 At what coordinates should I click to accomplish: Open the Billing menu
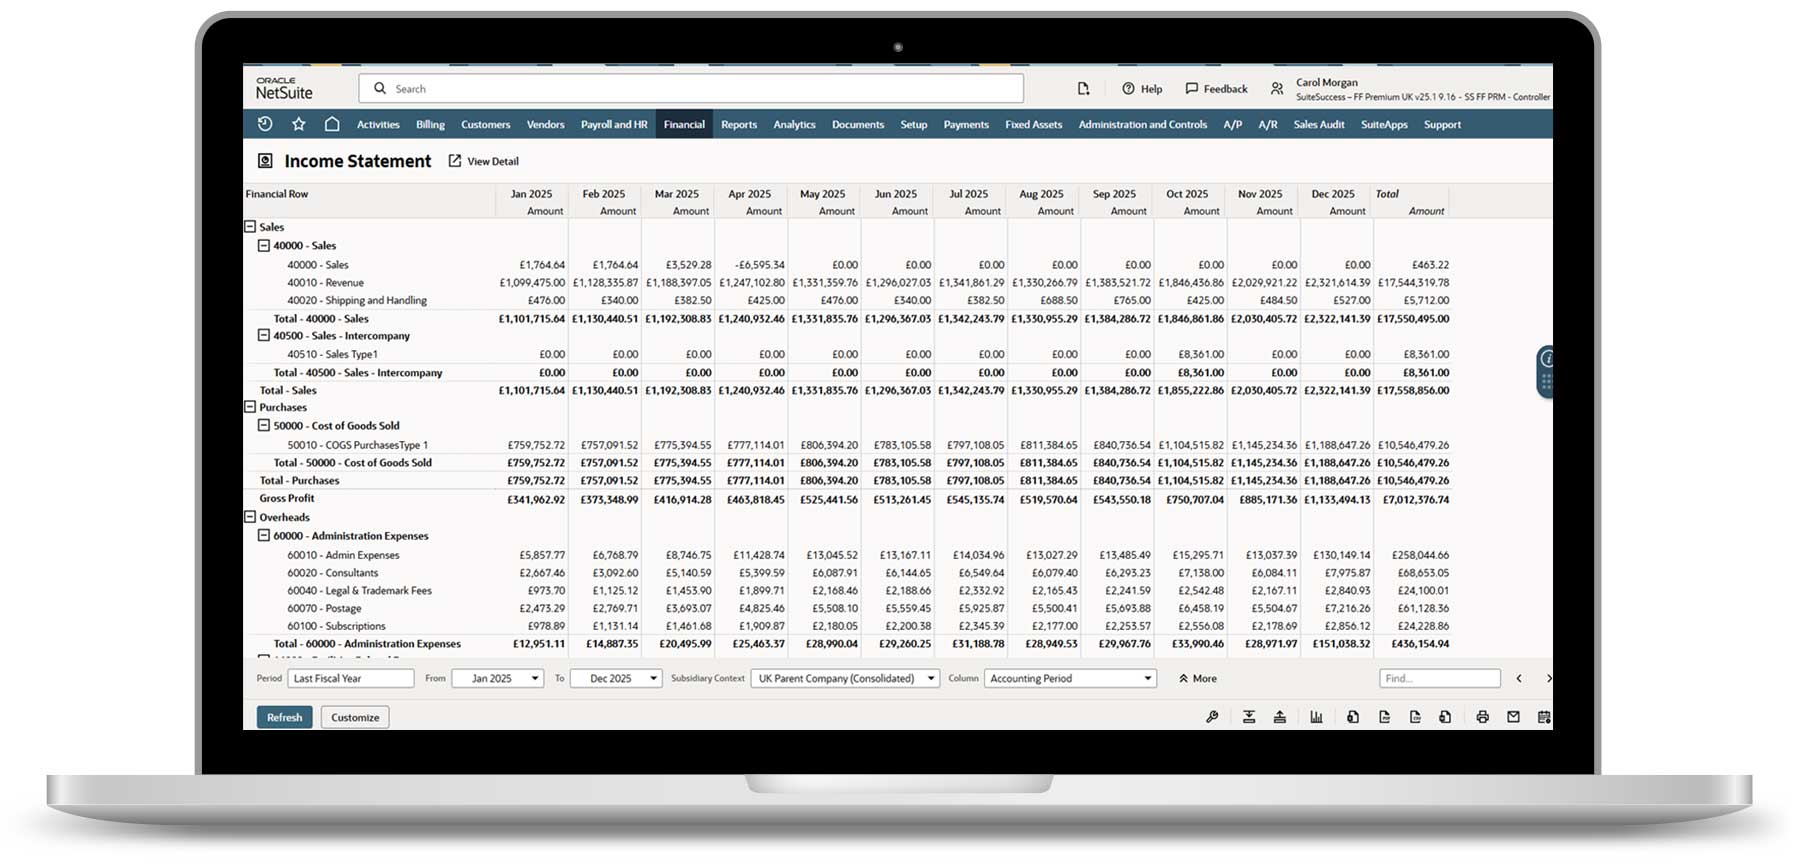tap(430, 125)
